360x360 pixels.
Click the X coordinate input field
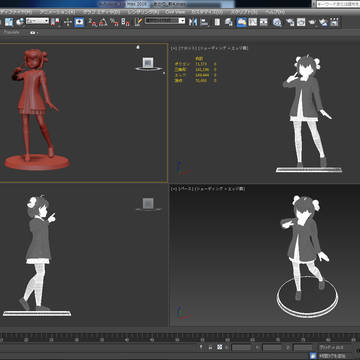click(x=241, y=347)
